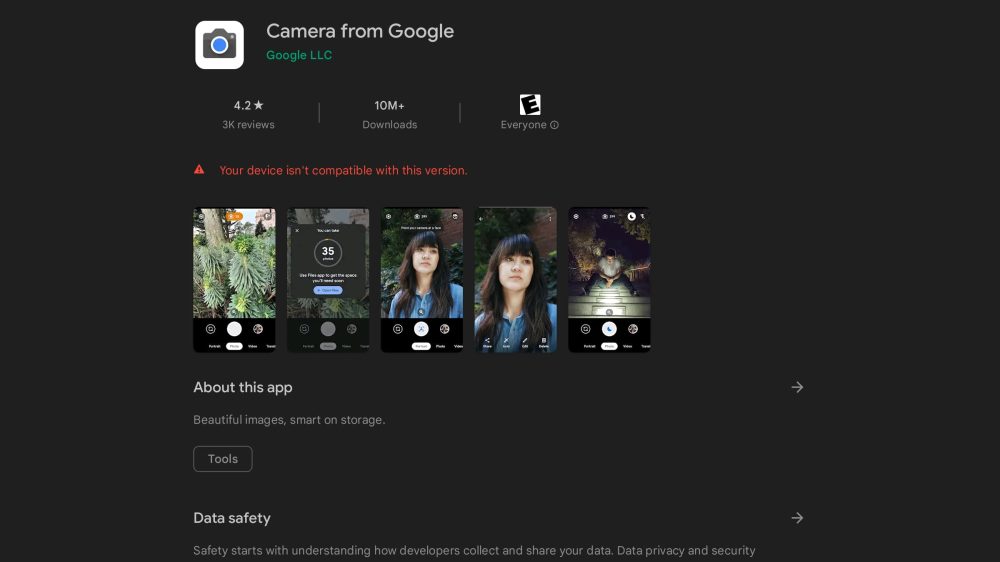
Task: Open the fourth screenshot with share options
Action: tap(515, 280)
